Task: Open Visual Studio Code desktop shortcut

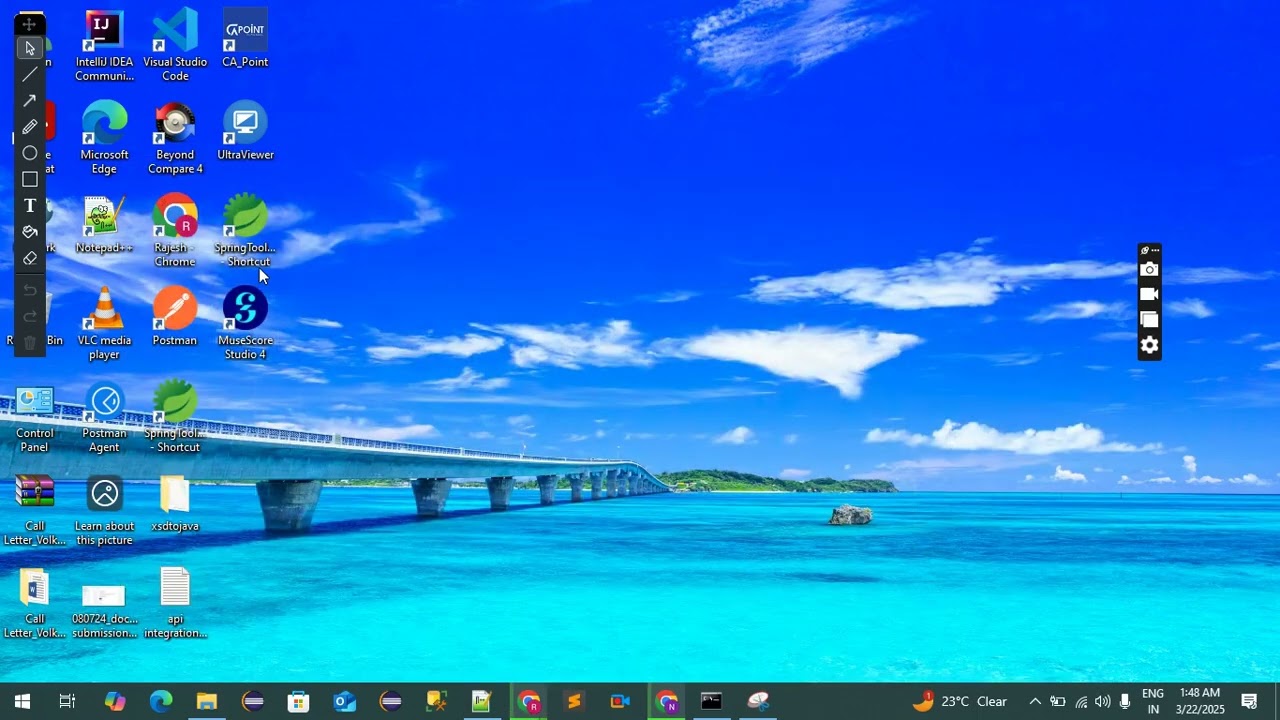Action: click(x=175, y=46)
